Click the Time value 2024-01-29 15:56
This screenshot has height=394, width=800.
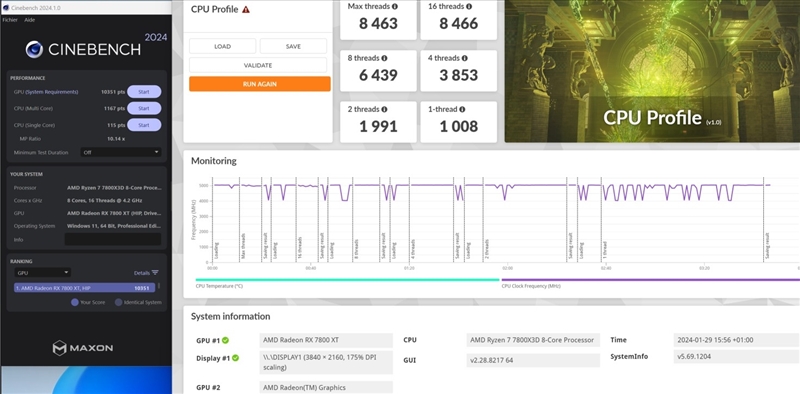click(737, 340)
